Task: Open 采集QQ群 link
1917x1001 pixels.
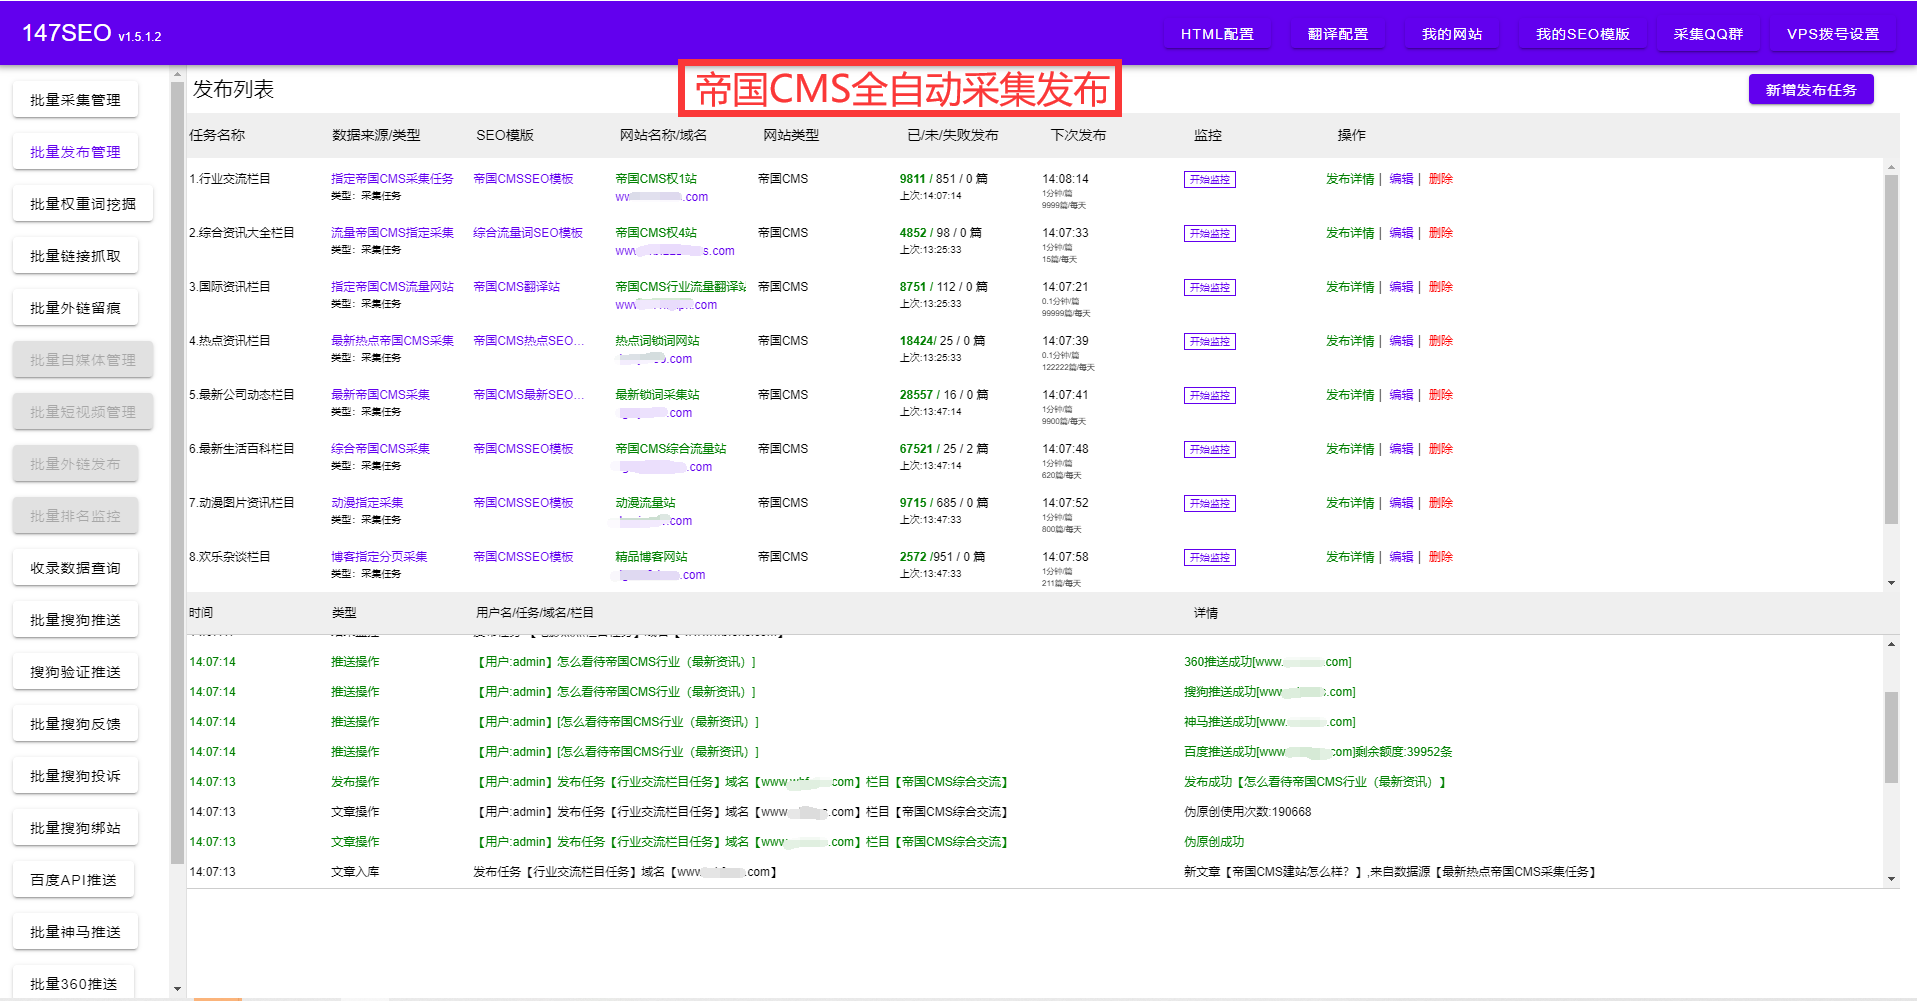Action: pos(1708,34)
